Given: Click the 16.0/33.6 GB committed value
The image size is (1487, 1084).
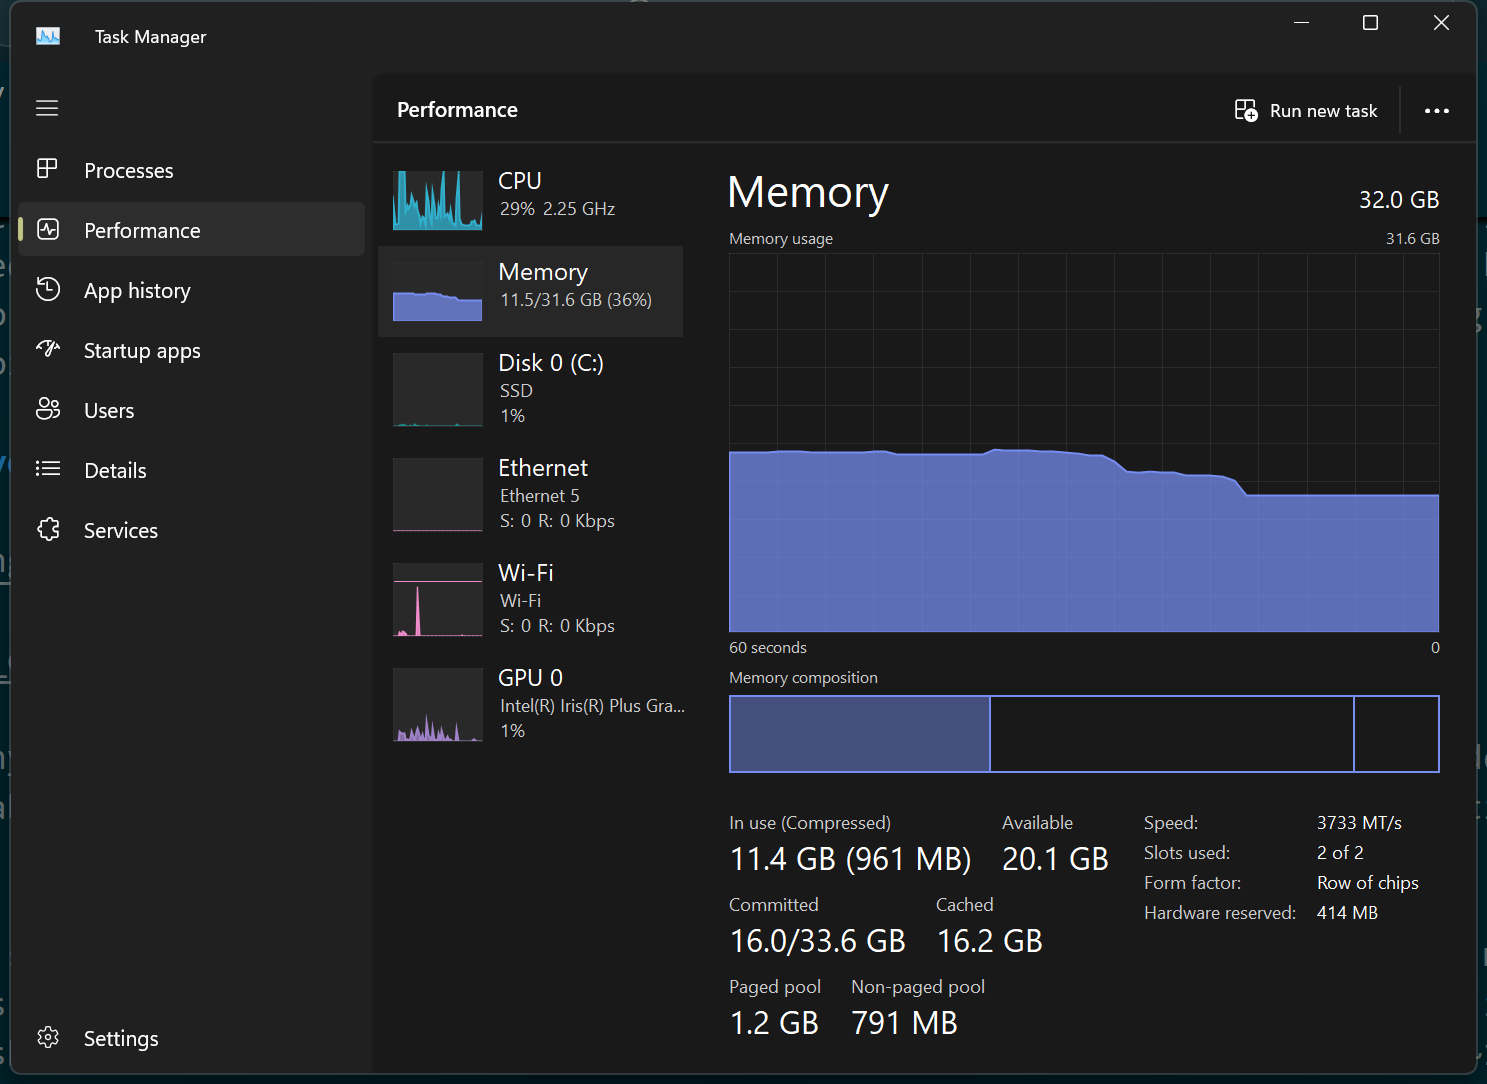Looking at the screenshot, I should pos(818,941).
